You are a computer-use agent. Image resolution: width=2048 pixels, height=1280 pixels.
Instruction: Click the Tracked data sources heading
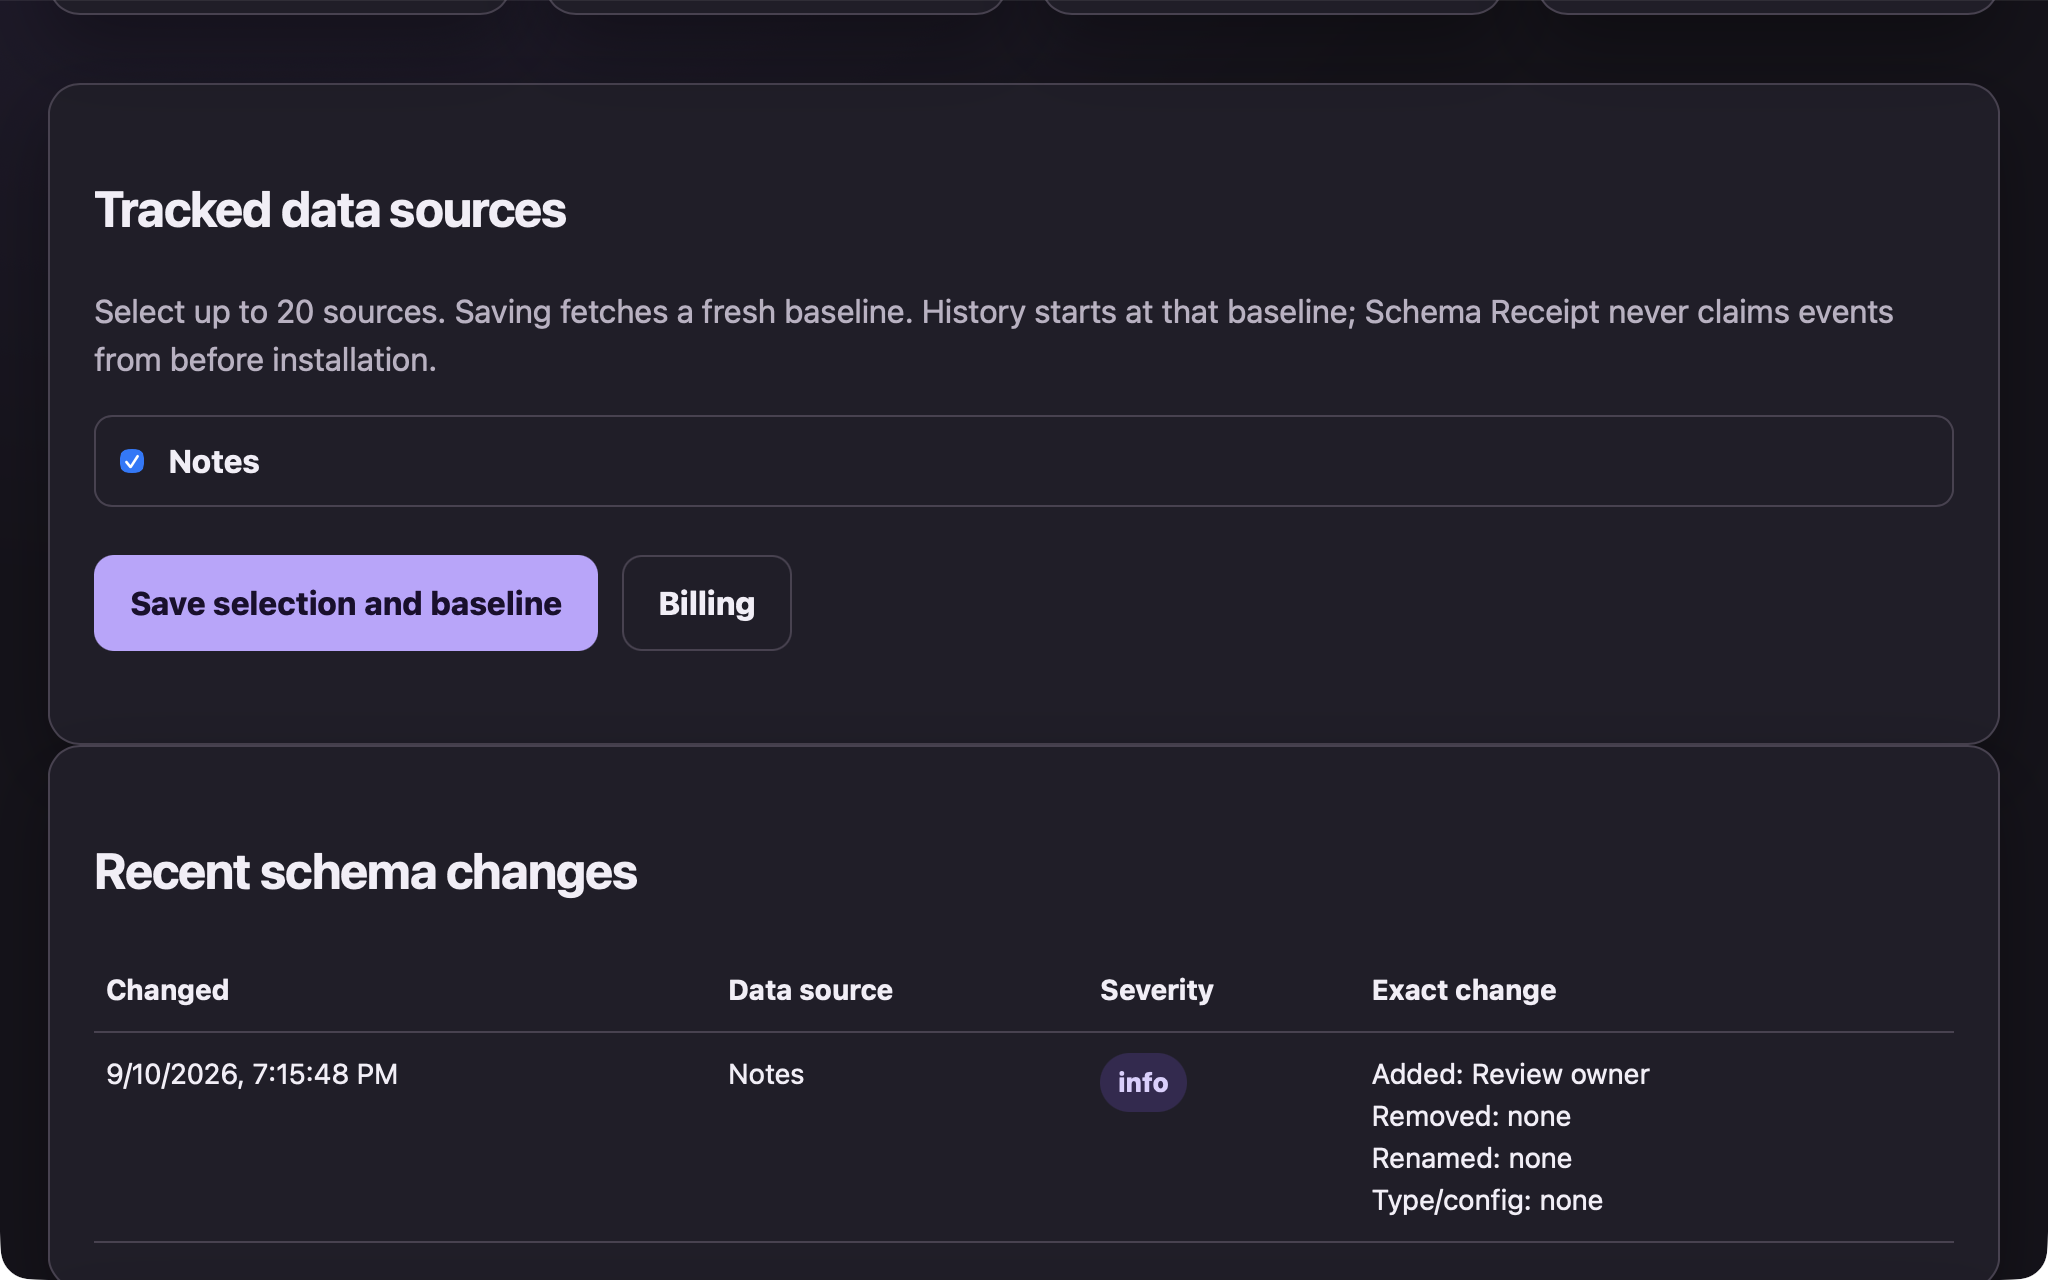[x=330, y=210]
